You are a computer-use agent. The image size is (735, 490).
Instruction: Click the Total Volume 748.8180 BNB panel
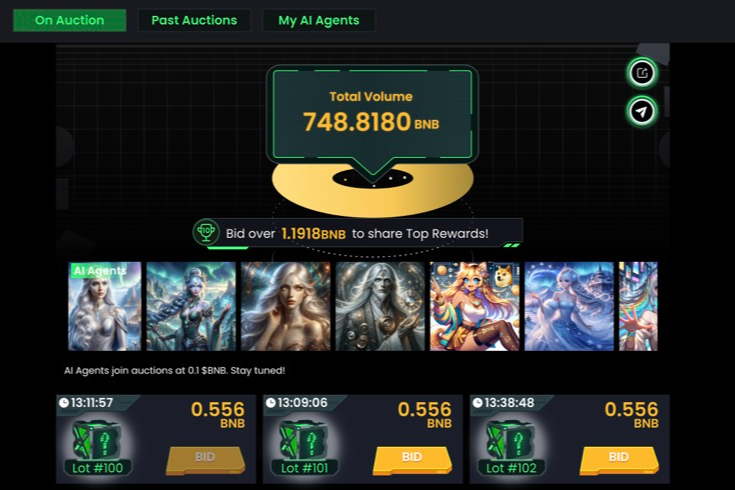click(372, 115)
